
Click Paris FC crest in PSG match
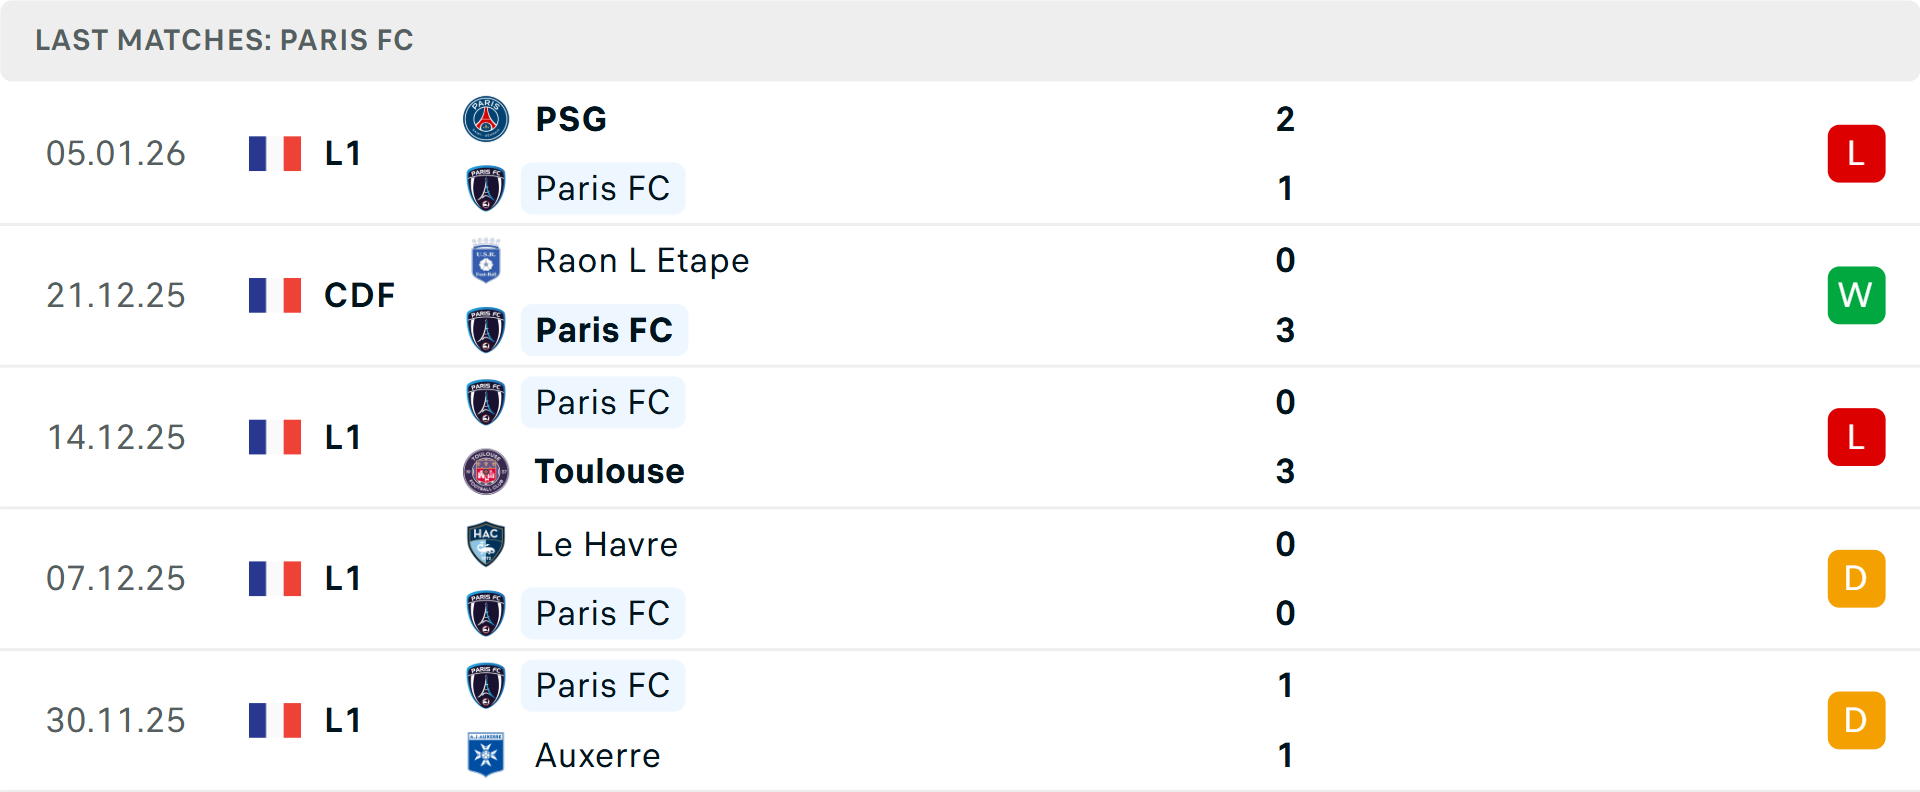[486, 188]
